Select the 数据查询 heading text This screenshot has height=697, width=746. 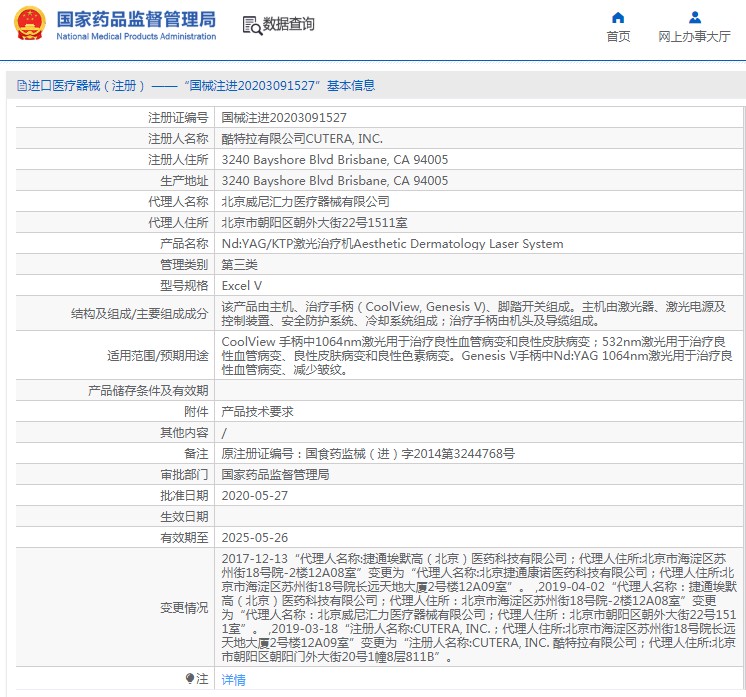point(288,24)
